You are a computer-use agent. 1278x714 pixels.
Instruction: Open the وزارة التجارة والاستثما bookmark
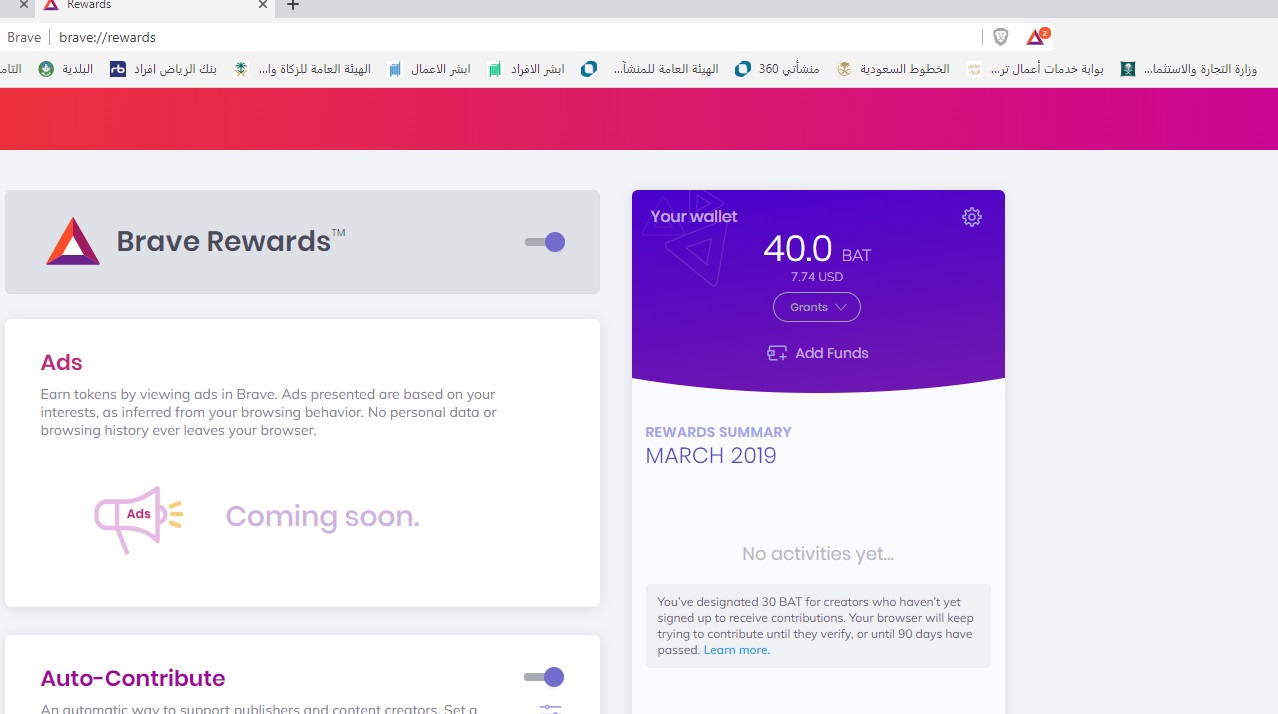pyautogui.click(x=1189, y=69)
